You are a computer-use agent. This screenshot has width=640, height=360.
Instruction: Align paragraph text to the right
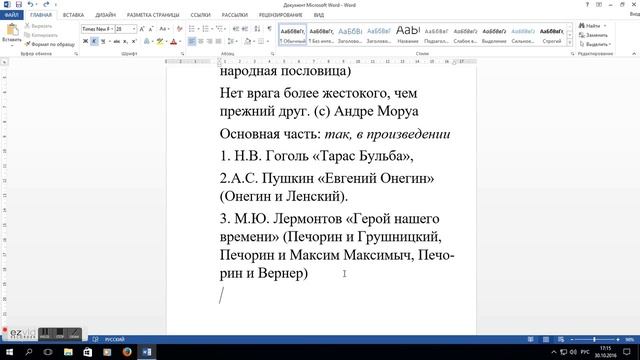pyautogui.click(x=210, y=41)
